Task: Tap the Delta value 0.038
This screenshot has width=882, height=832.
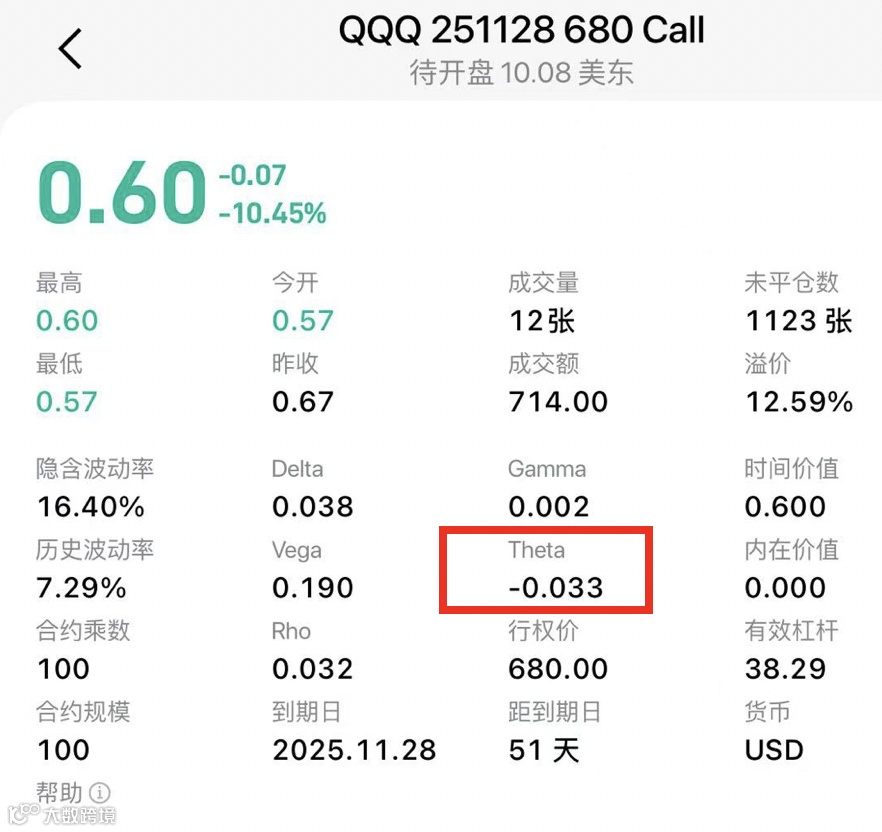Action: [x=313, y=506]
